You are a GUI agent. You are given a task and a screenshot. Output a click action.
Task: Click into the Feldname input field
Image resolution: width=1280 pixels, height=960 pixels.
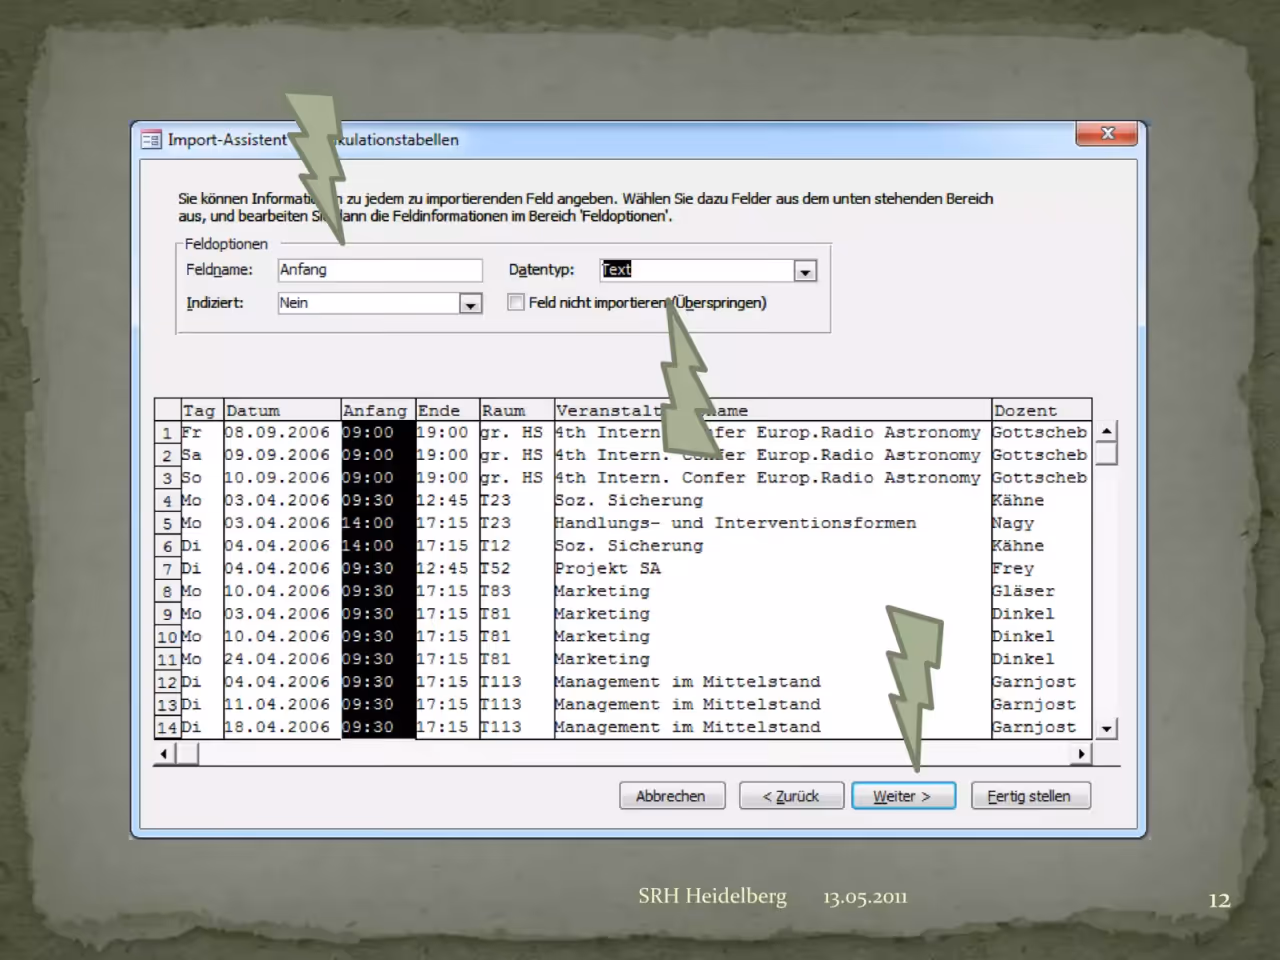click(x=380, y=270)
